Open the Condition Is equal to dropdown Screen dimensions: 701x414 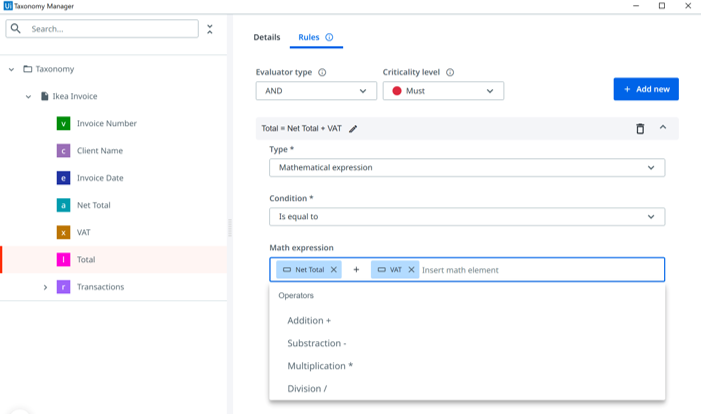[x=467, y=217]
